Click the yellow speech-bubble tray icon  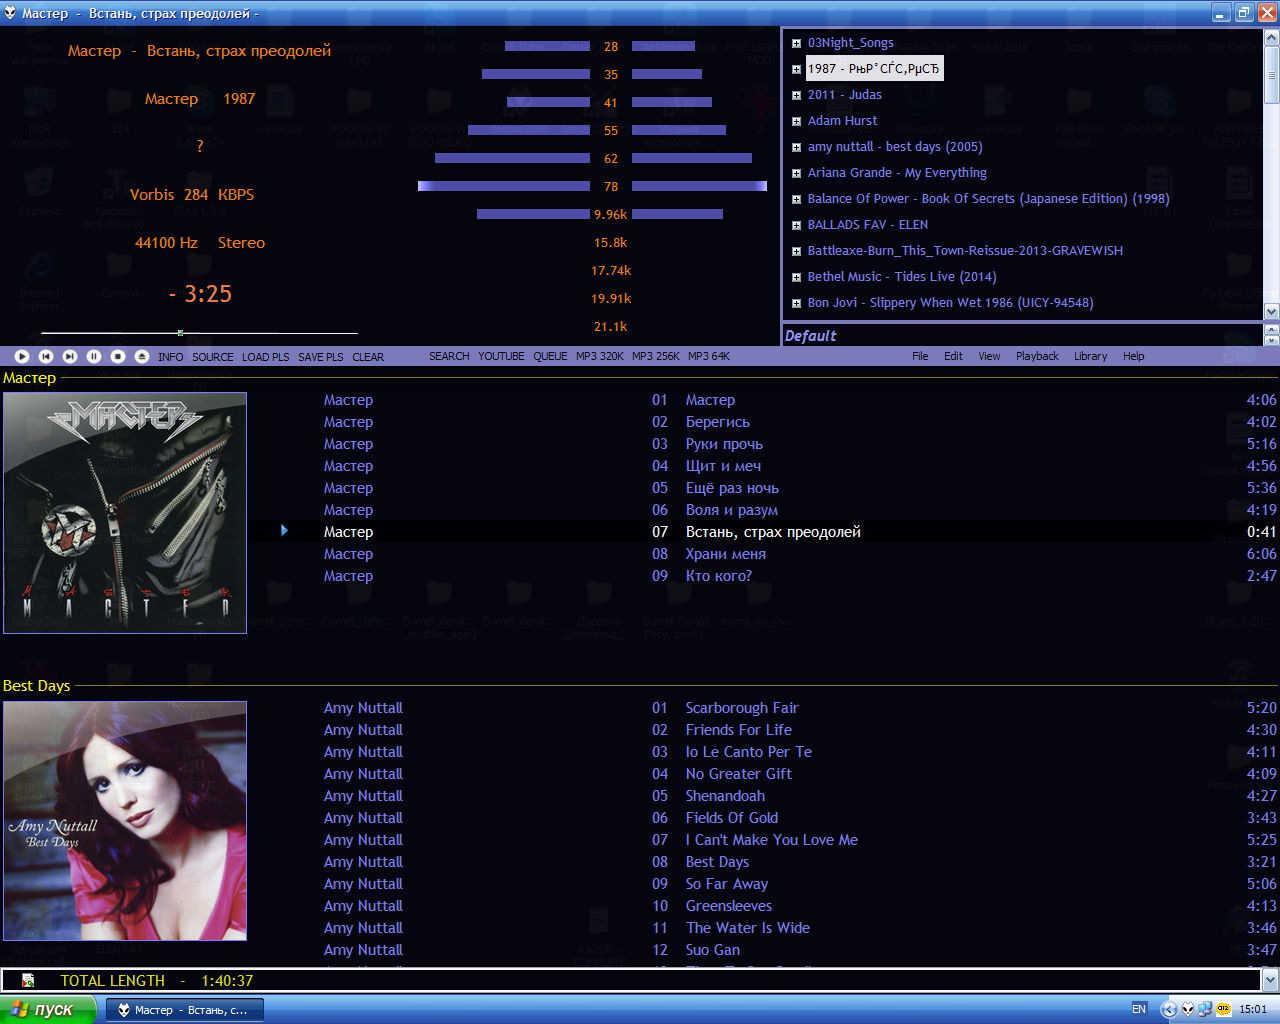(1222, 1009)
